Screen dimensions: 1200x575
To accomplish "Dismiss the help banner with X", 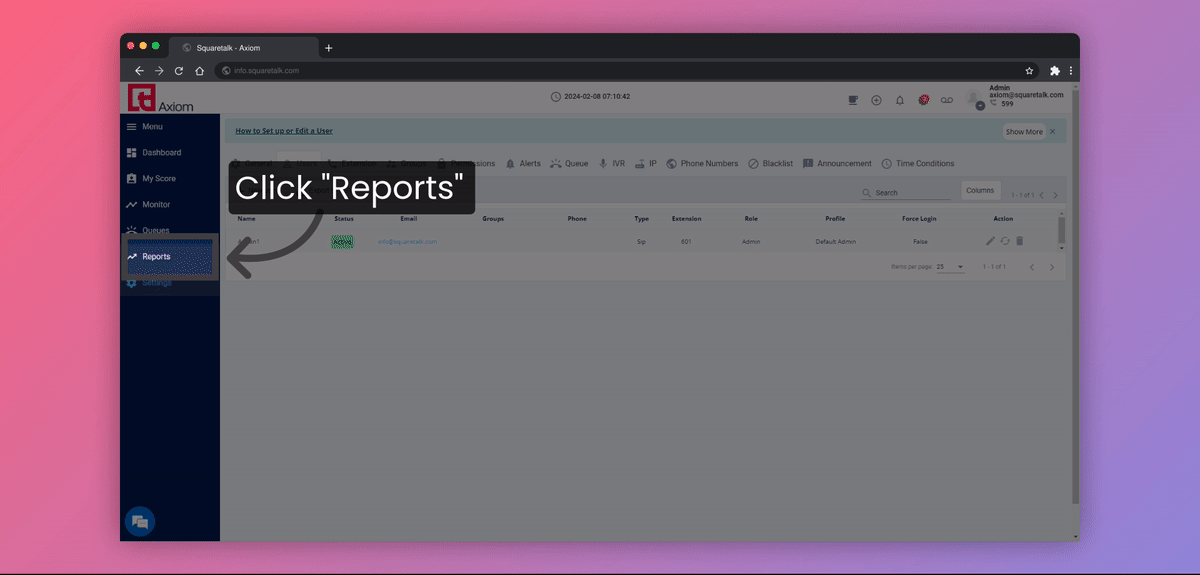I will [x=1052, y=132].
